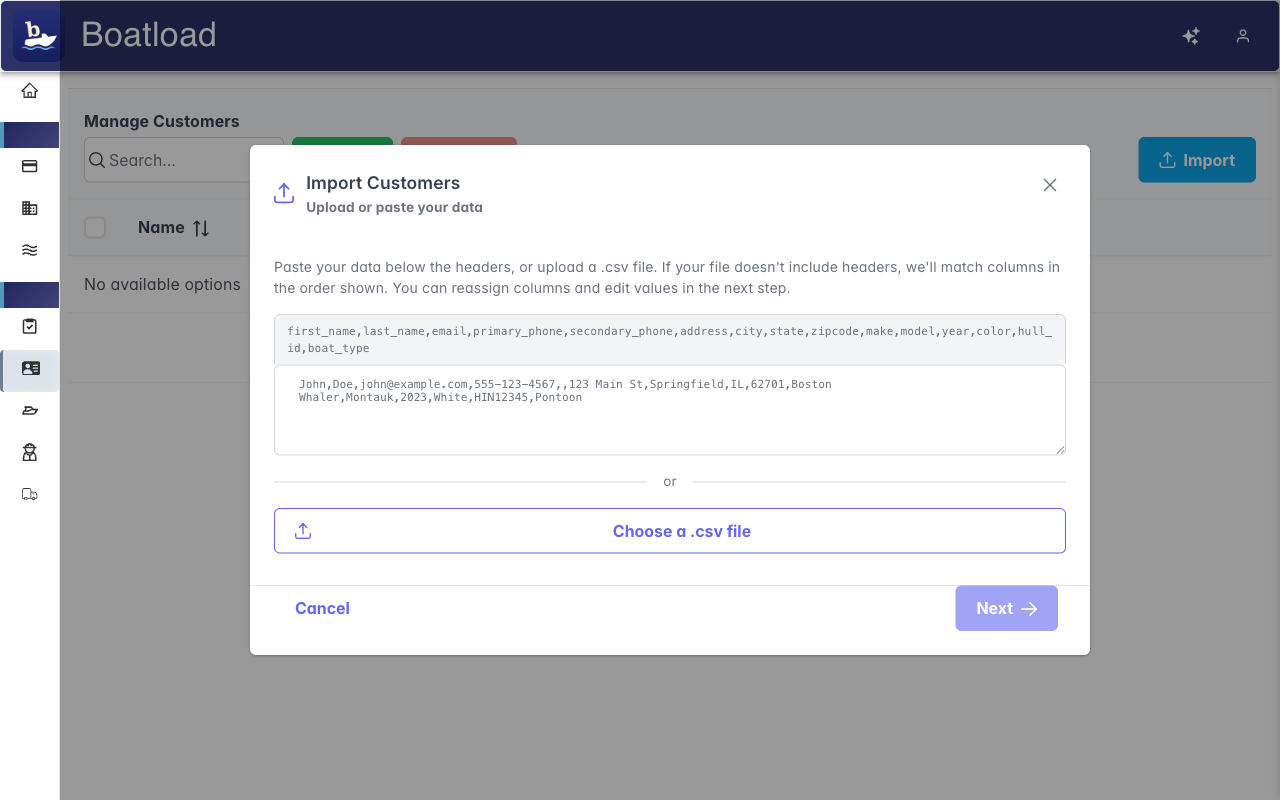Click the sparkle AI icon in header

click(x=1191, y=36)
